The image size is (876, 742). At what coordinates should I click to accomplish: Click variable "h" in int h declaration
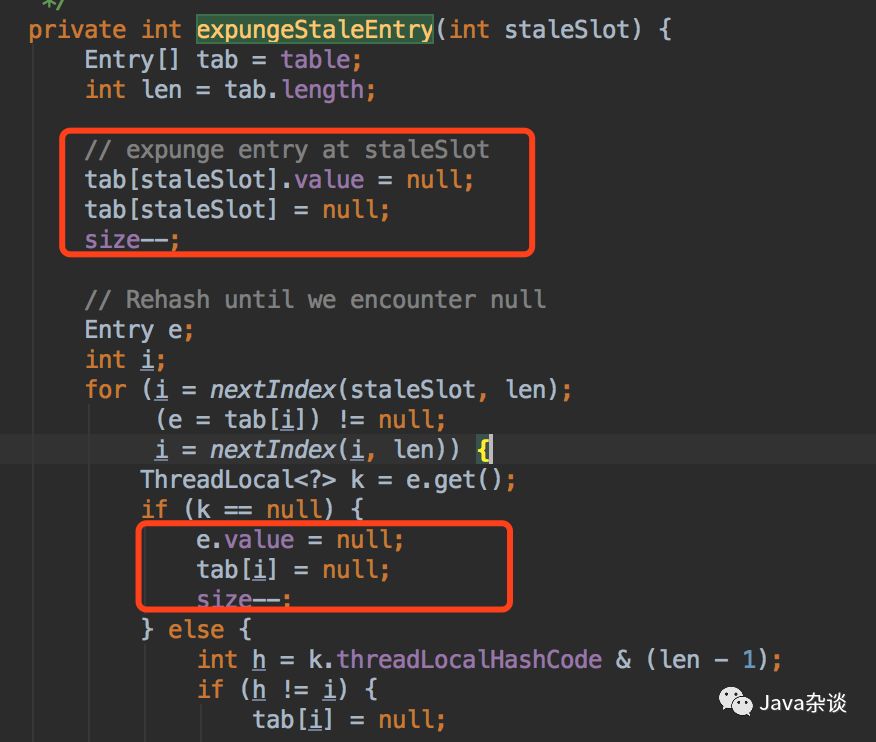(x=259, y=660)
